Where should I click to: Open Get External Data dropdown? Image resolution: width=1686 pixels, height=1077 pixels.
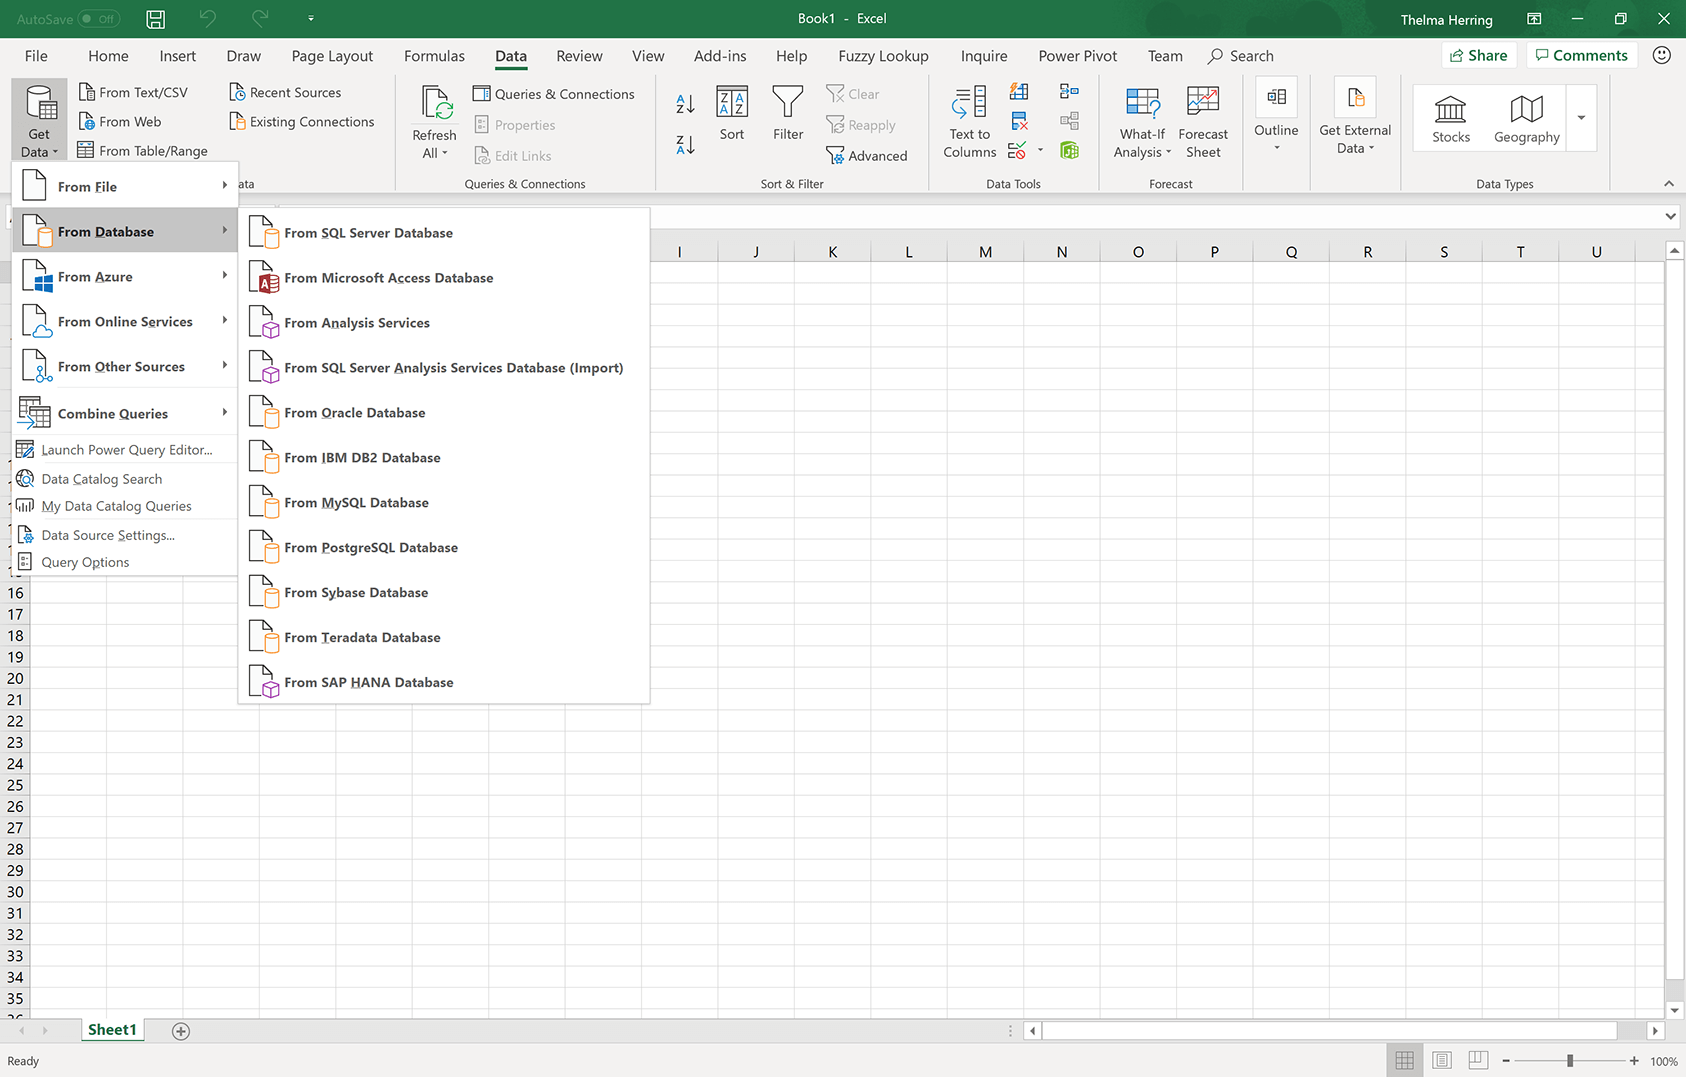click(1355, 117)
